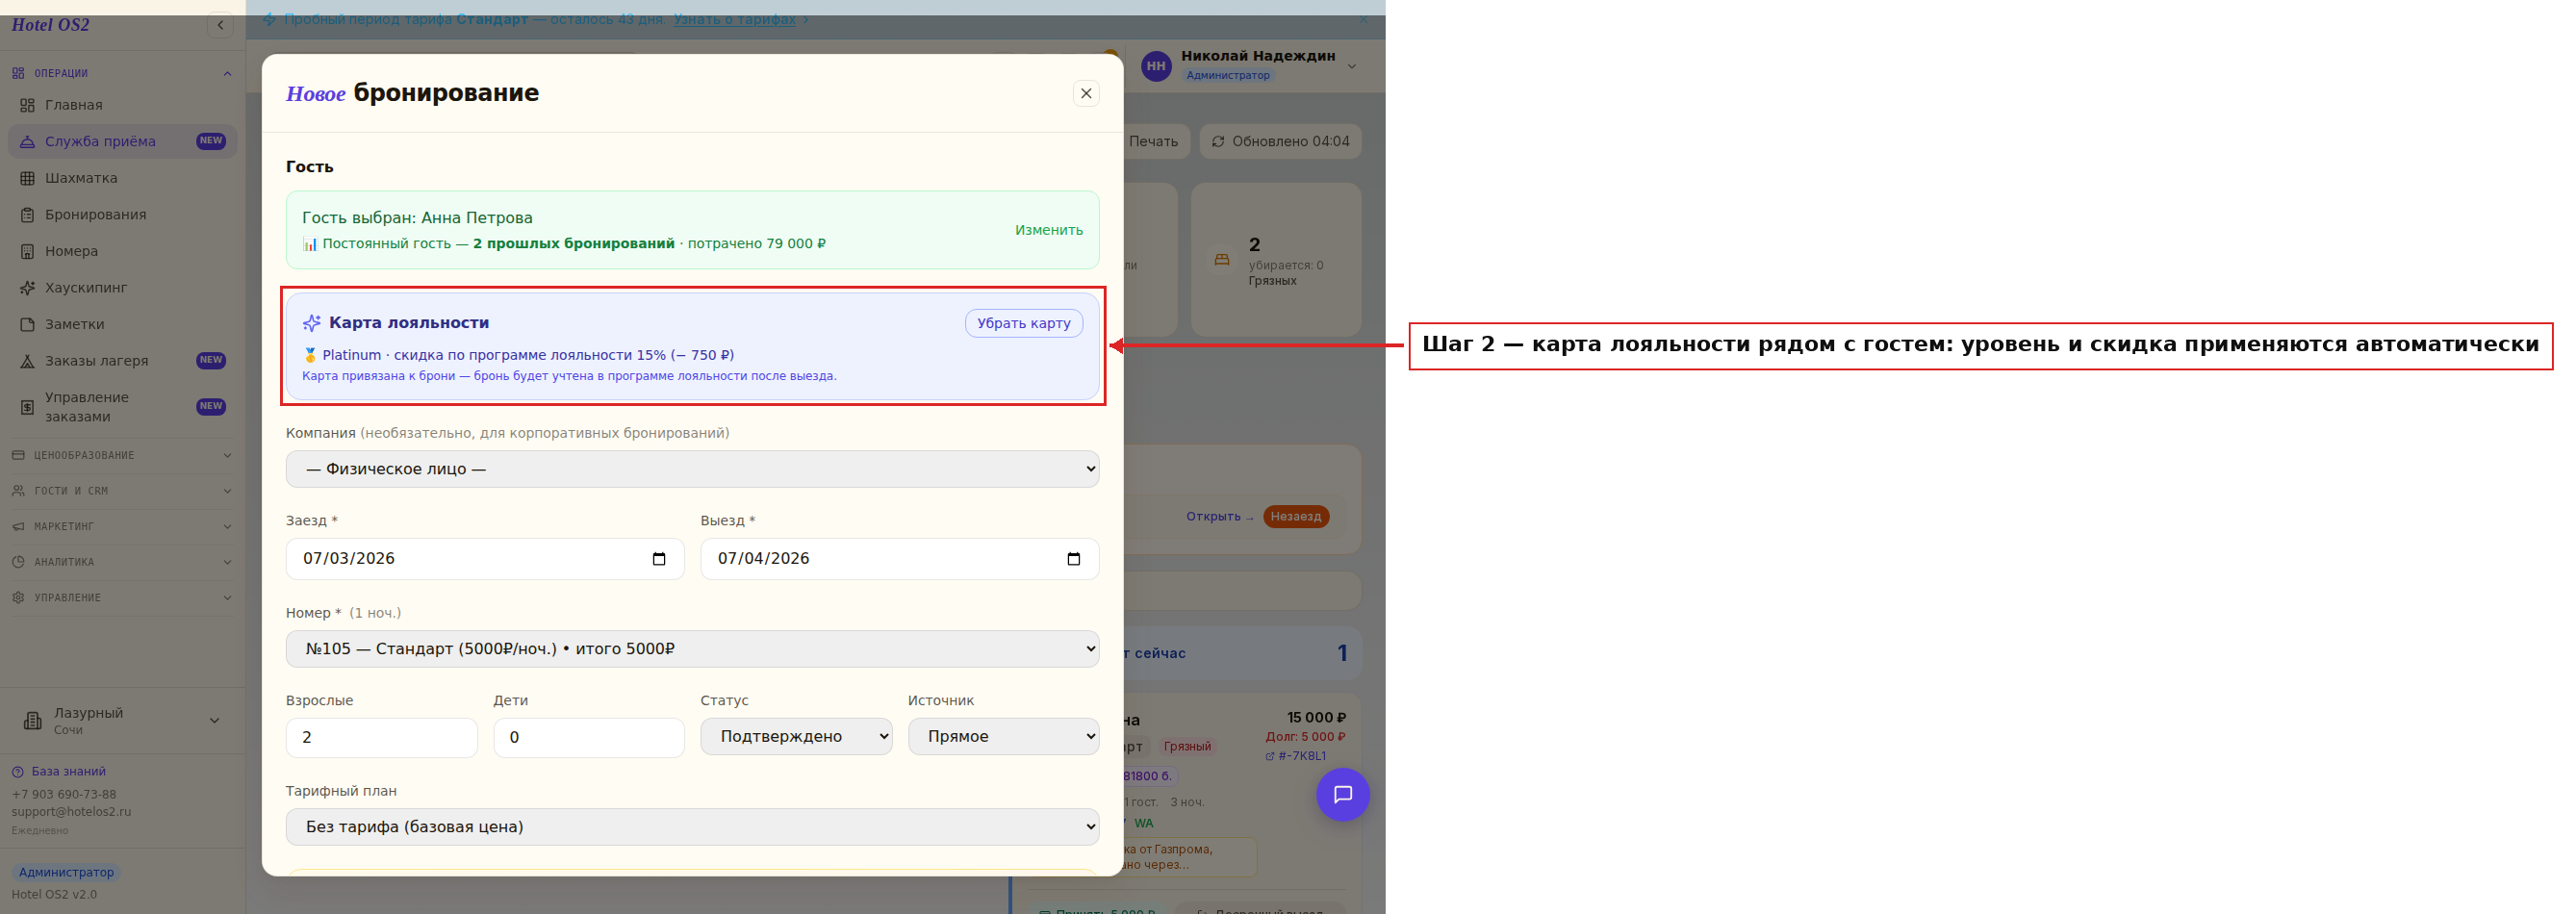This screenshot has height=914, width=2576.
Task: Collapse the Операции section
Action: [122, 73]
